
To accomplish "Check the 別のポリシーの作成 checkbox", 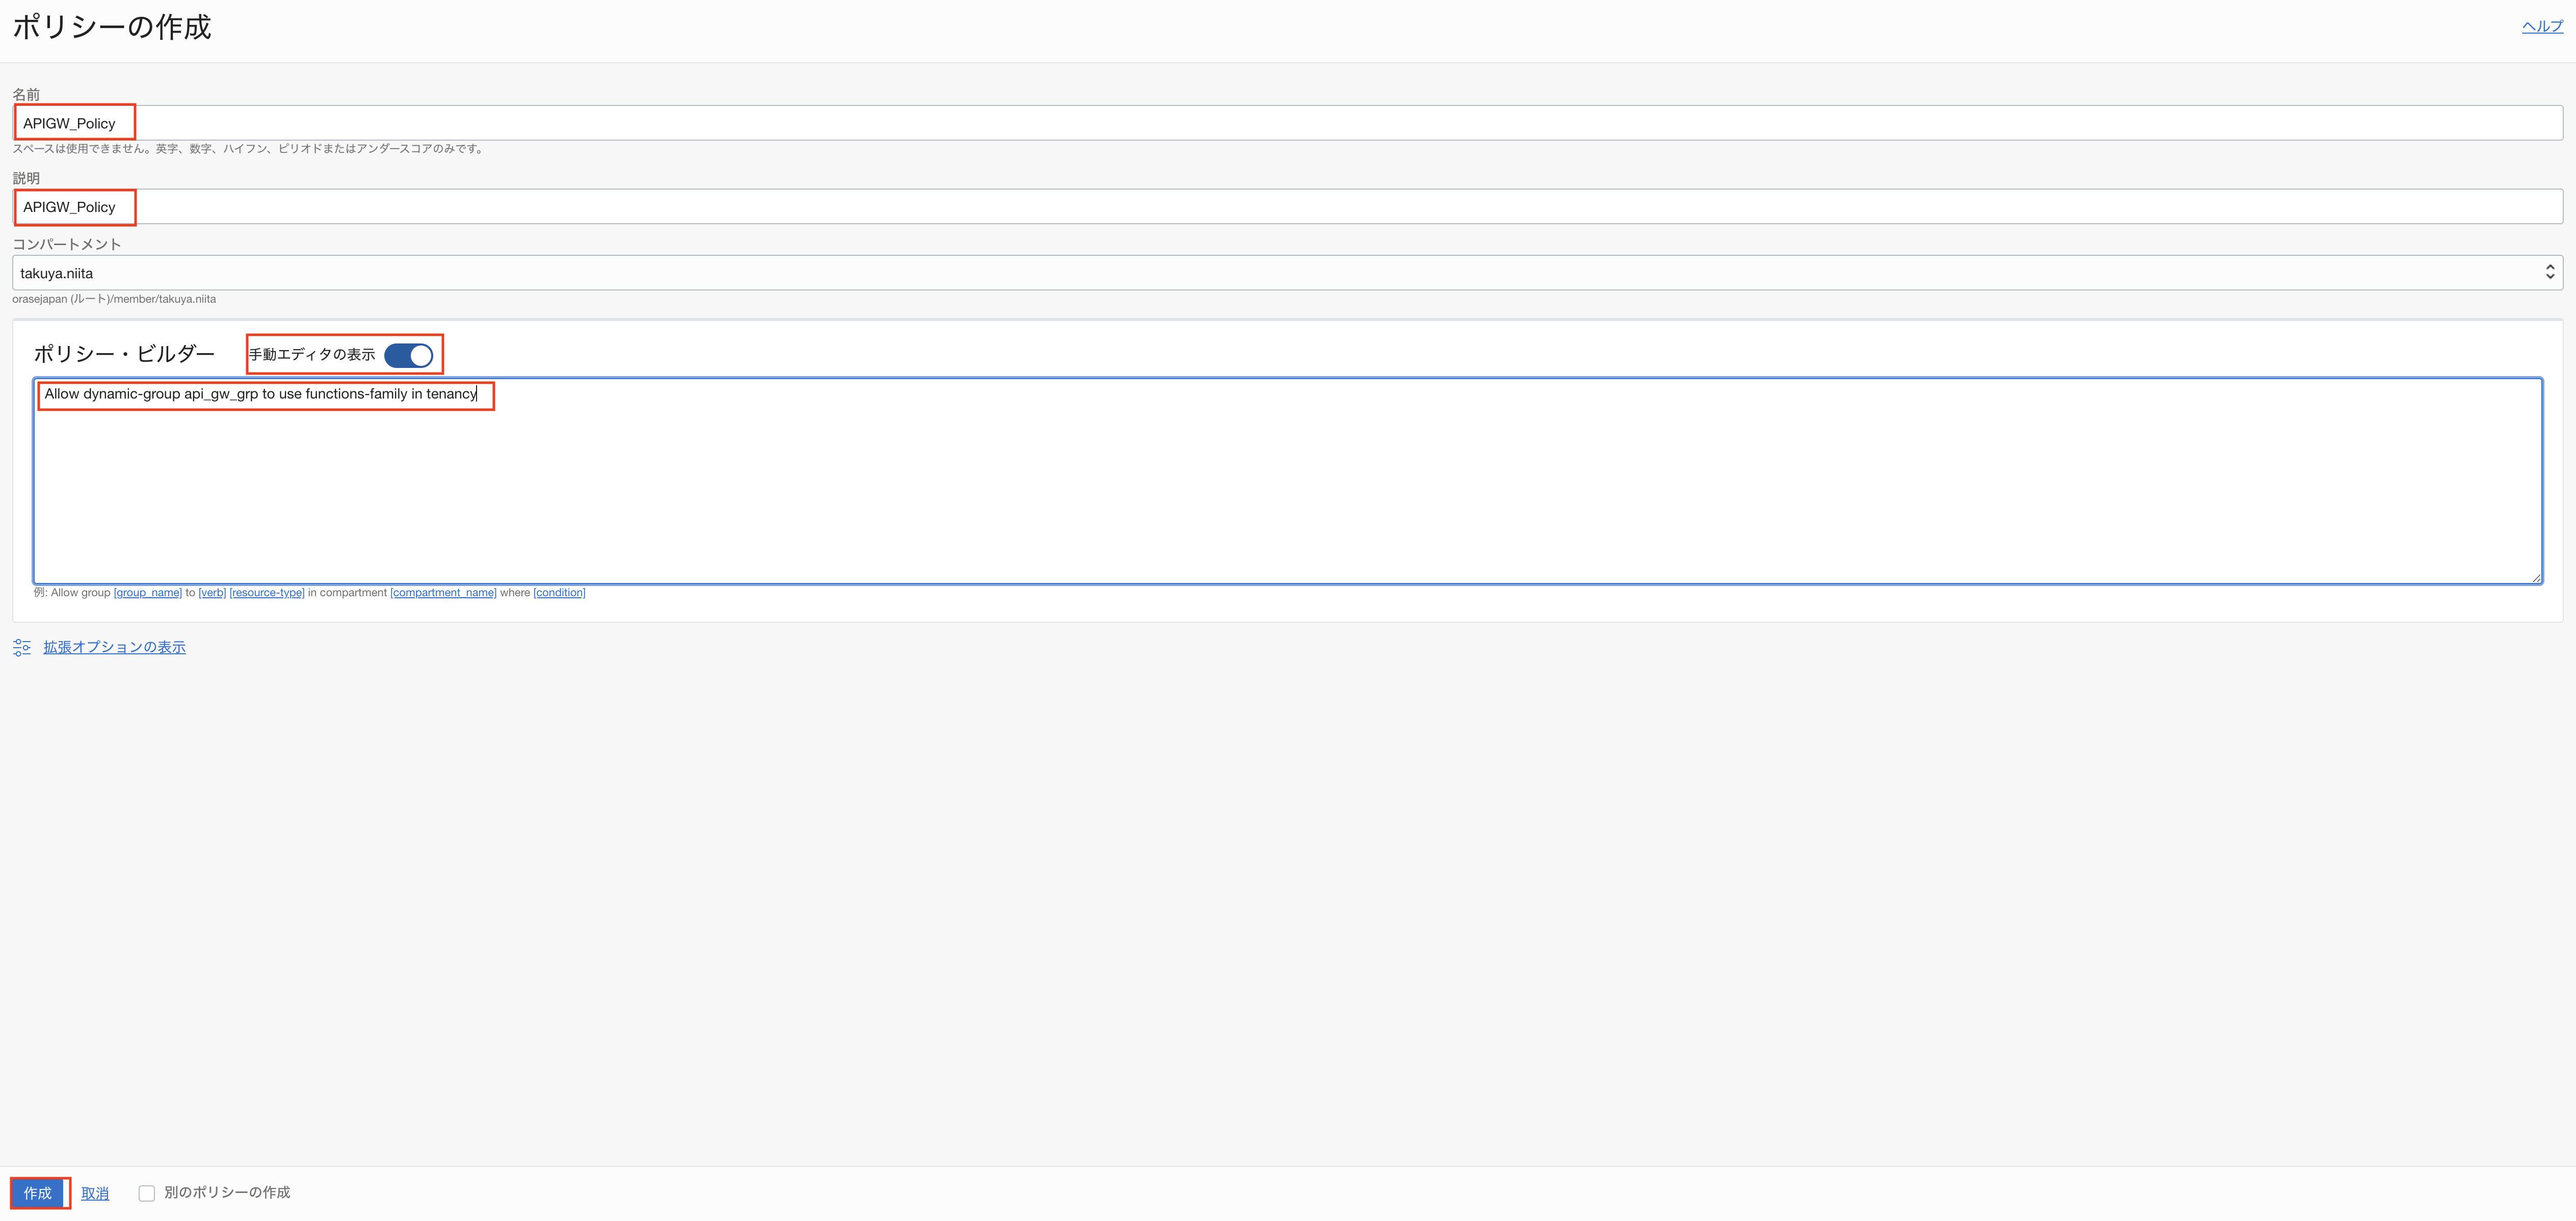I will (147, 1193).
